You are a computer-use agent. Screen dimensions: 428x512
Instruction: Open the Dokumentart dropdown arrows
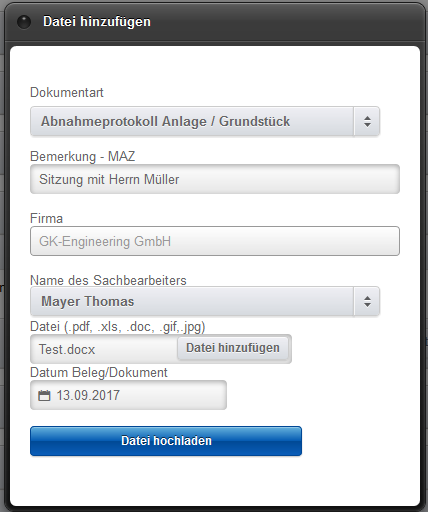coord(367,121)
